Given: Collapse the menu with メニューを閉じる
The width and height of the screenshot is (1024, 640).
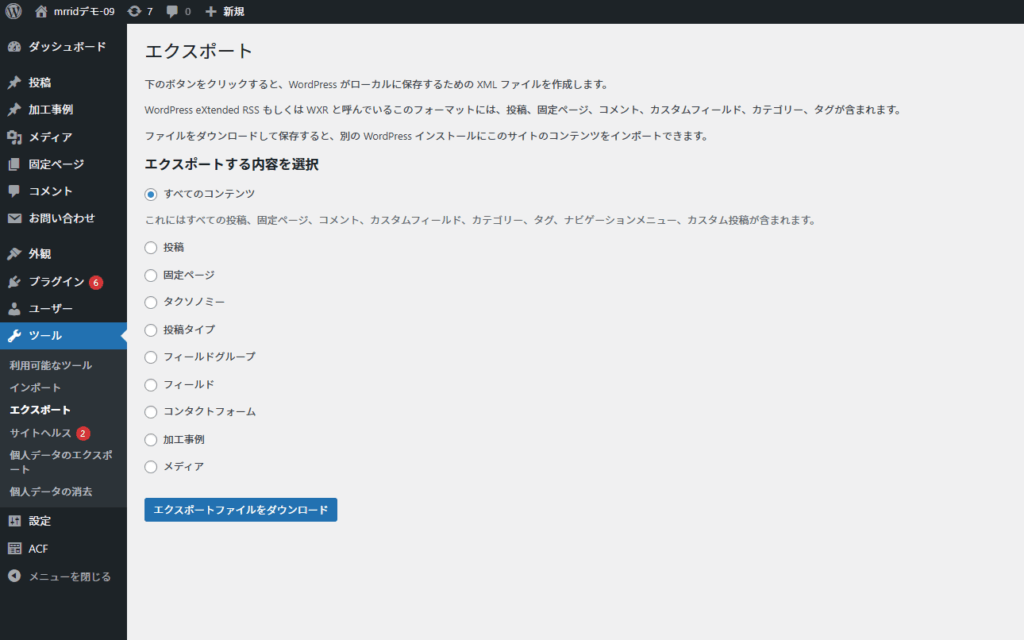Looking at the screenshot, I should pos(69,577).
